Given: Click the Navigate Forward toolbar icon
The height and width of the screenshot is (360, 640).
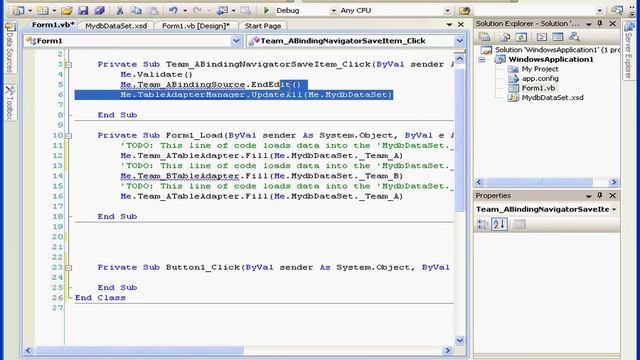Looking at the screenshot, I should pyautogui.click(x=246, y=11).
